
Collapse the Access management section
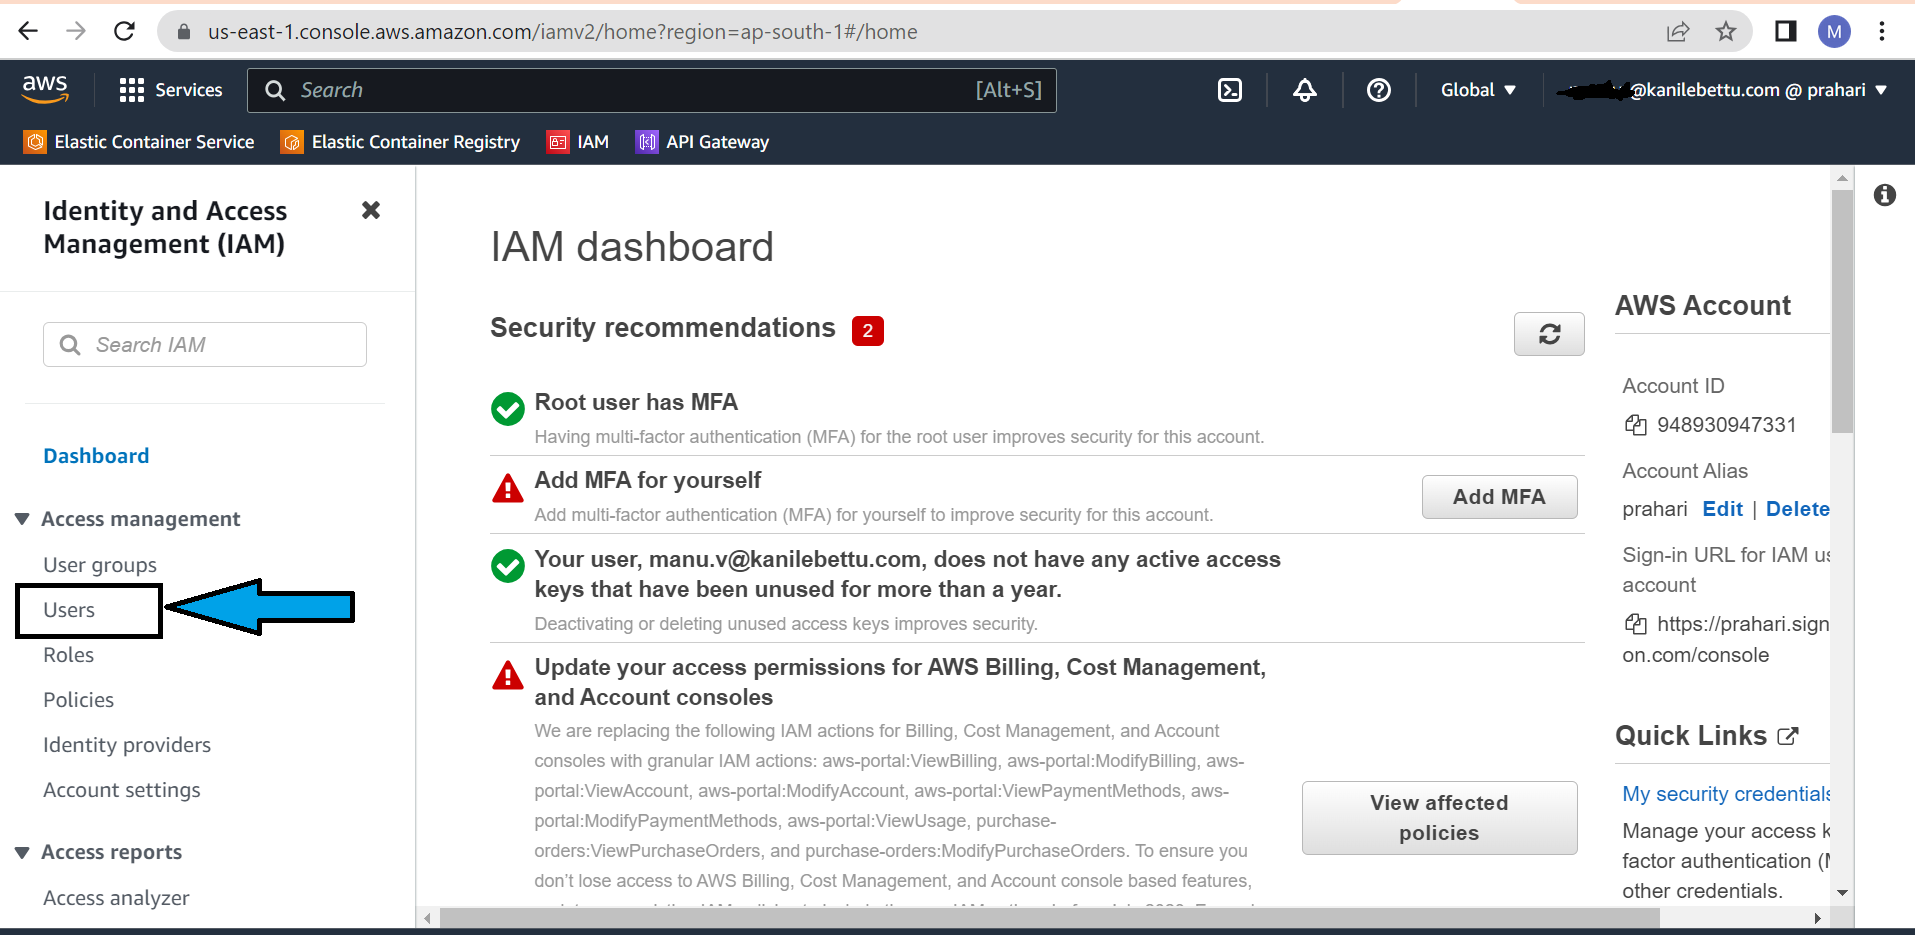click(x=22, y=519)
